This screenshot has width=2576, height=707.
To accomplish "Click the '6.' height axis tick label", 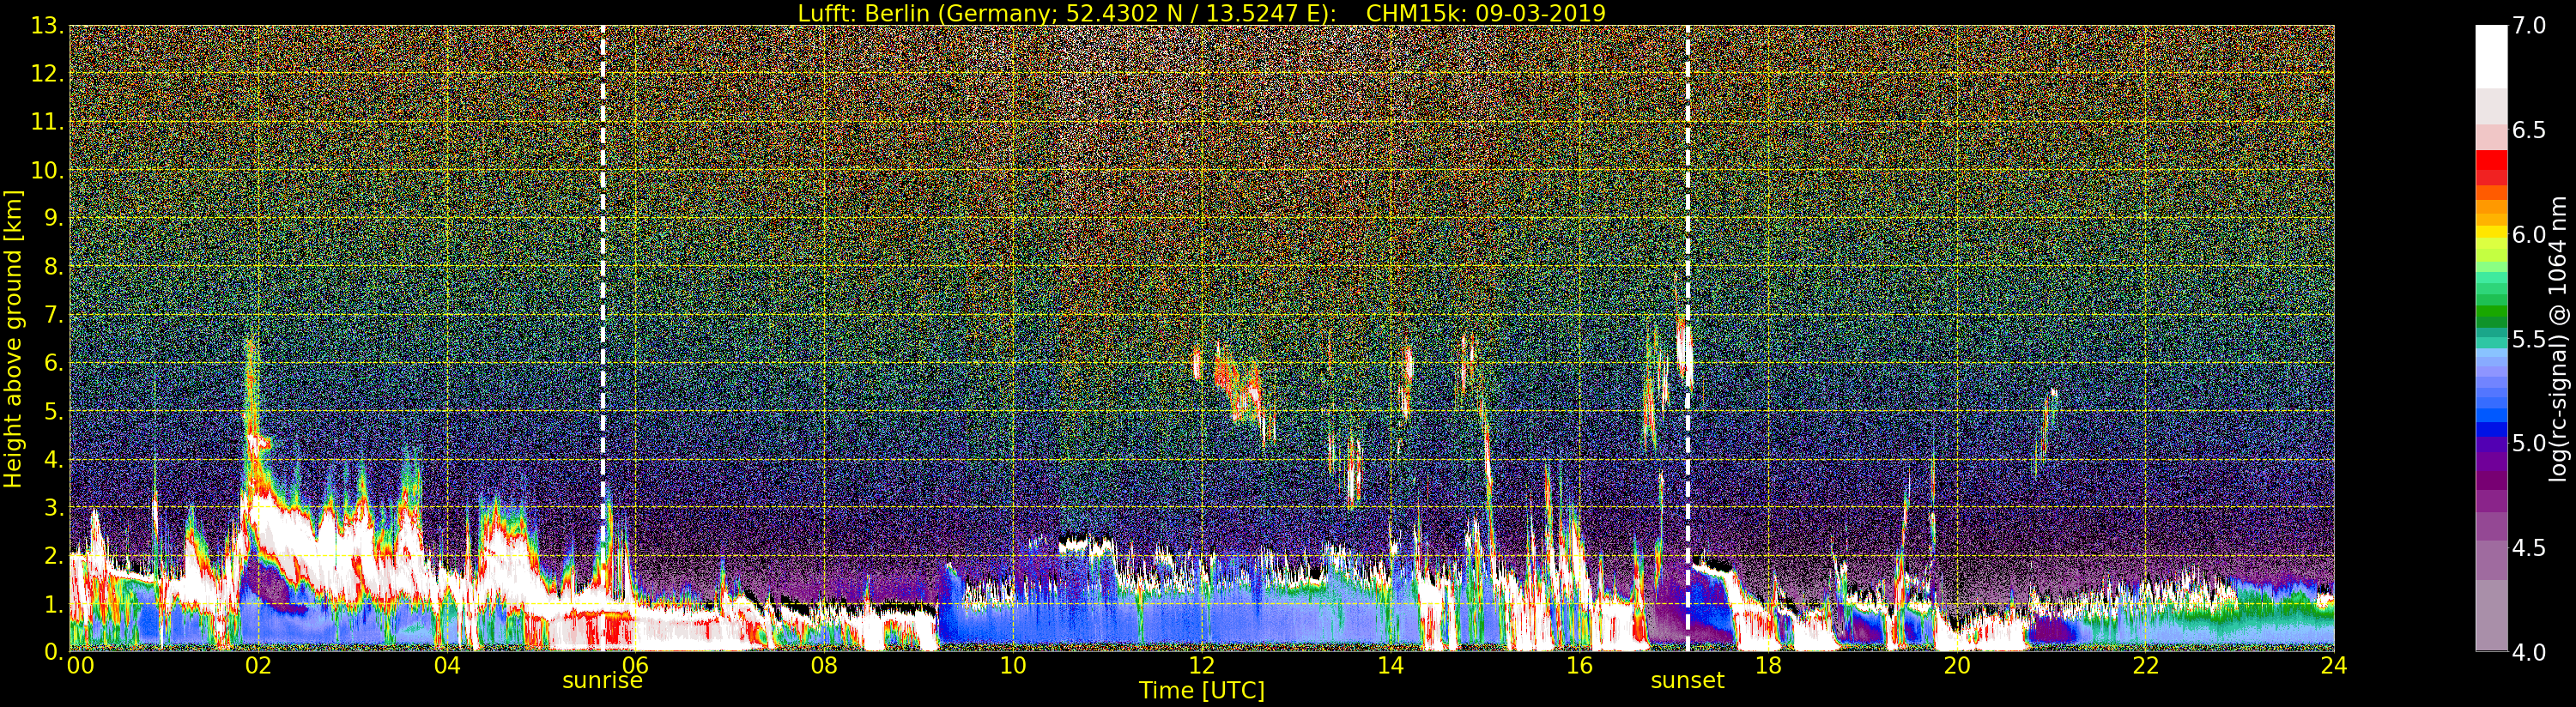I will click(x=53, y=363).
